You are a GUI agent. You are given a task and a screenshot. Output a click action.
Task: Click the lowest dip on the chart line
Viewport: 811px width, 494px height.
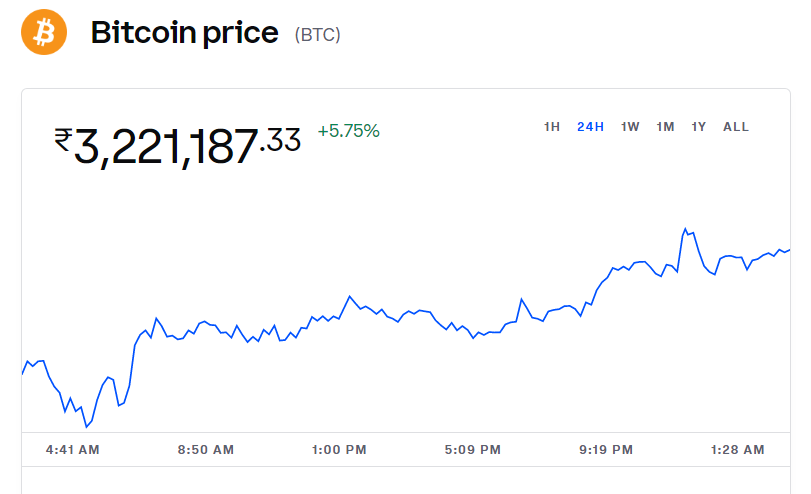[87, 427]
